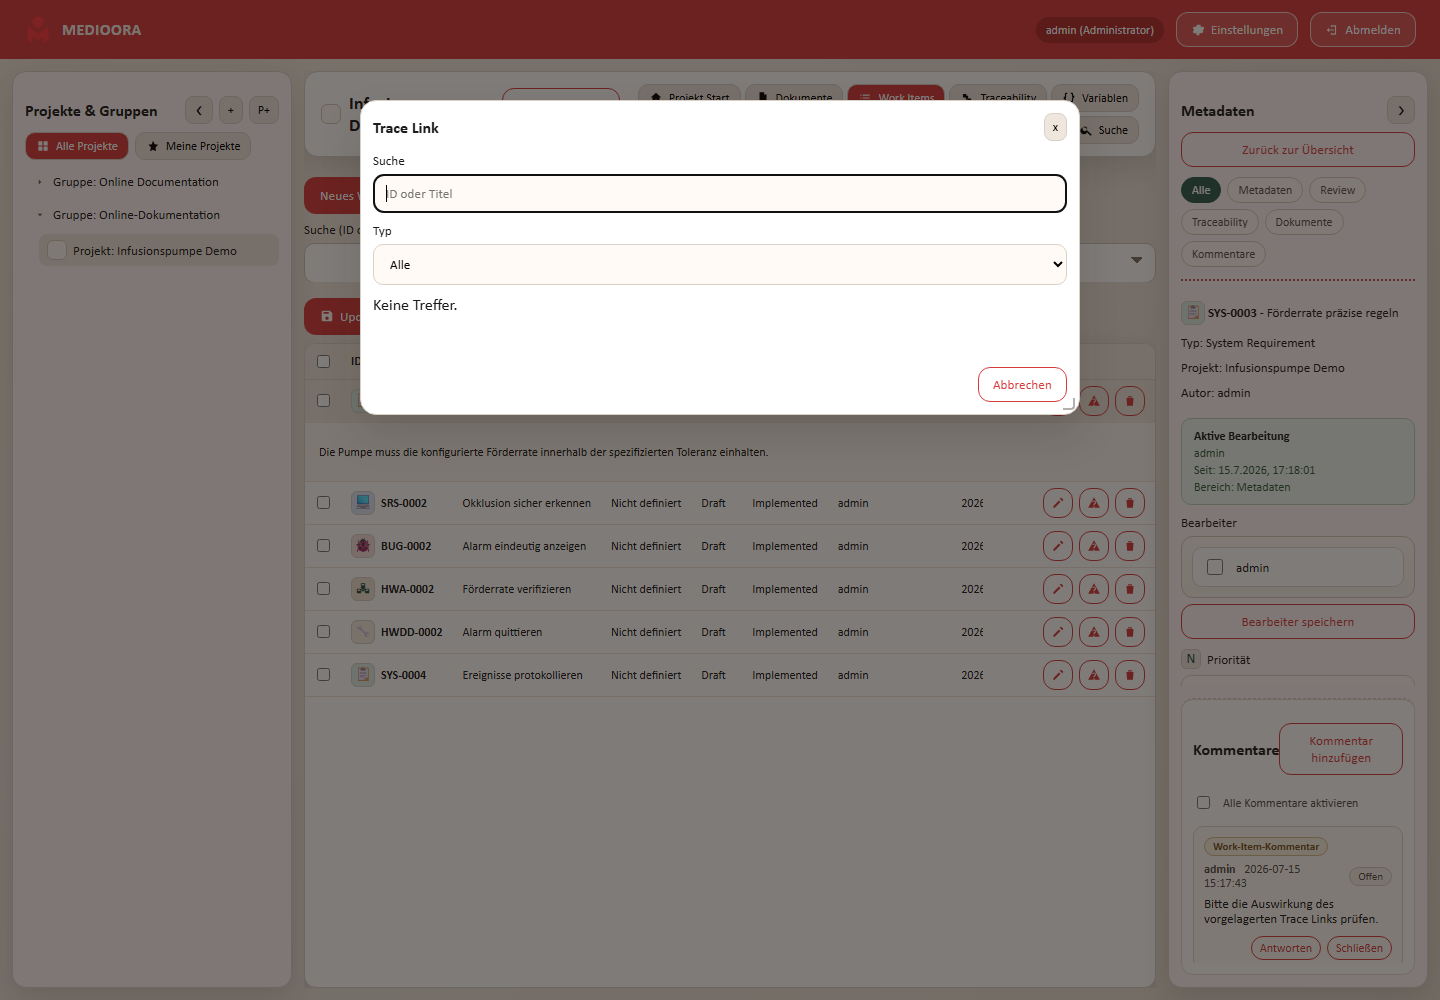Open trace link icon for HWDD-0002
This screenshot has height=1000, width=1440.
click(x=1094, y=632)
